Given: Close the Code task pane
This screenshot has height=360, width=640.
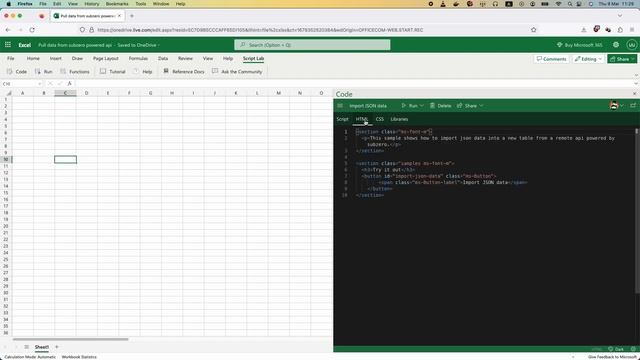Looking at the screenshot, I should (x=635, y=94).
